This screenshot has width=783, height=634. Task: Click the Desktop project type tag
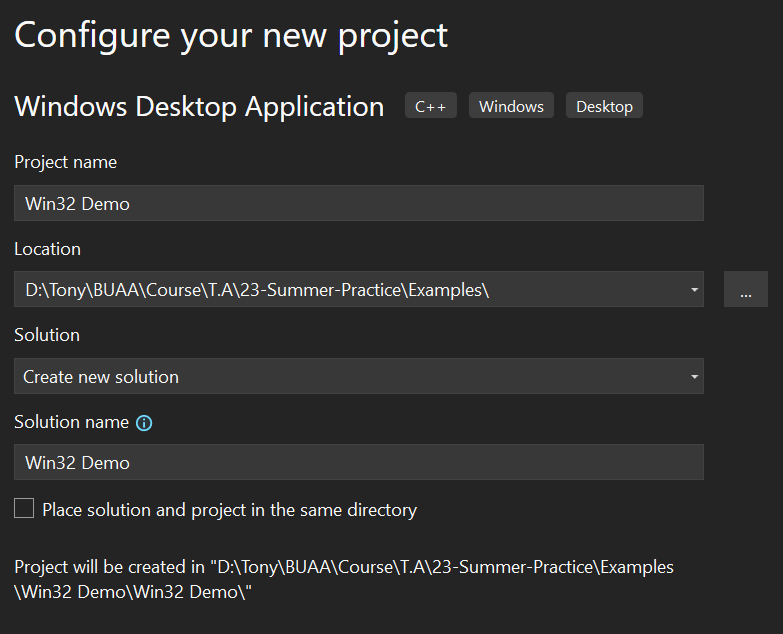(x=604, y=106)
